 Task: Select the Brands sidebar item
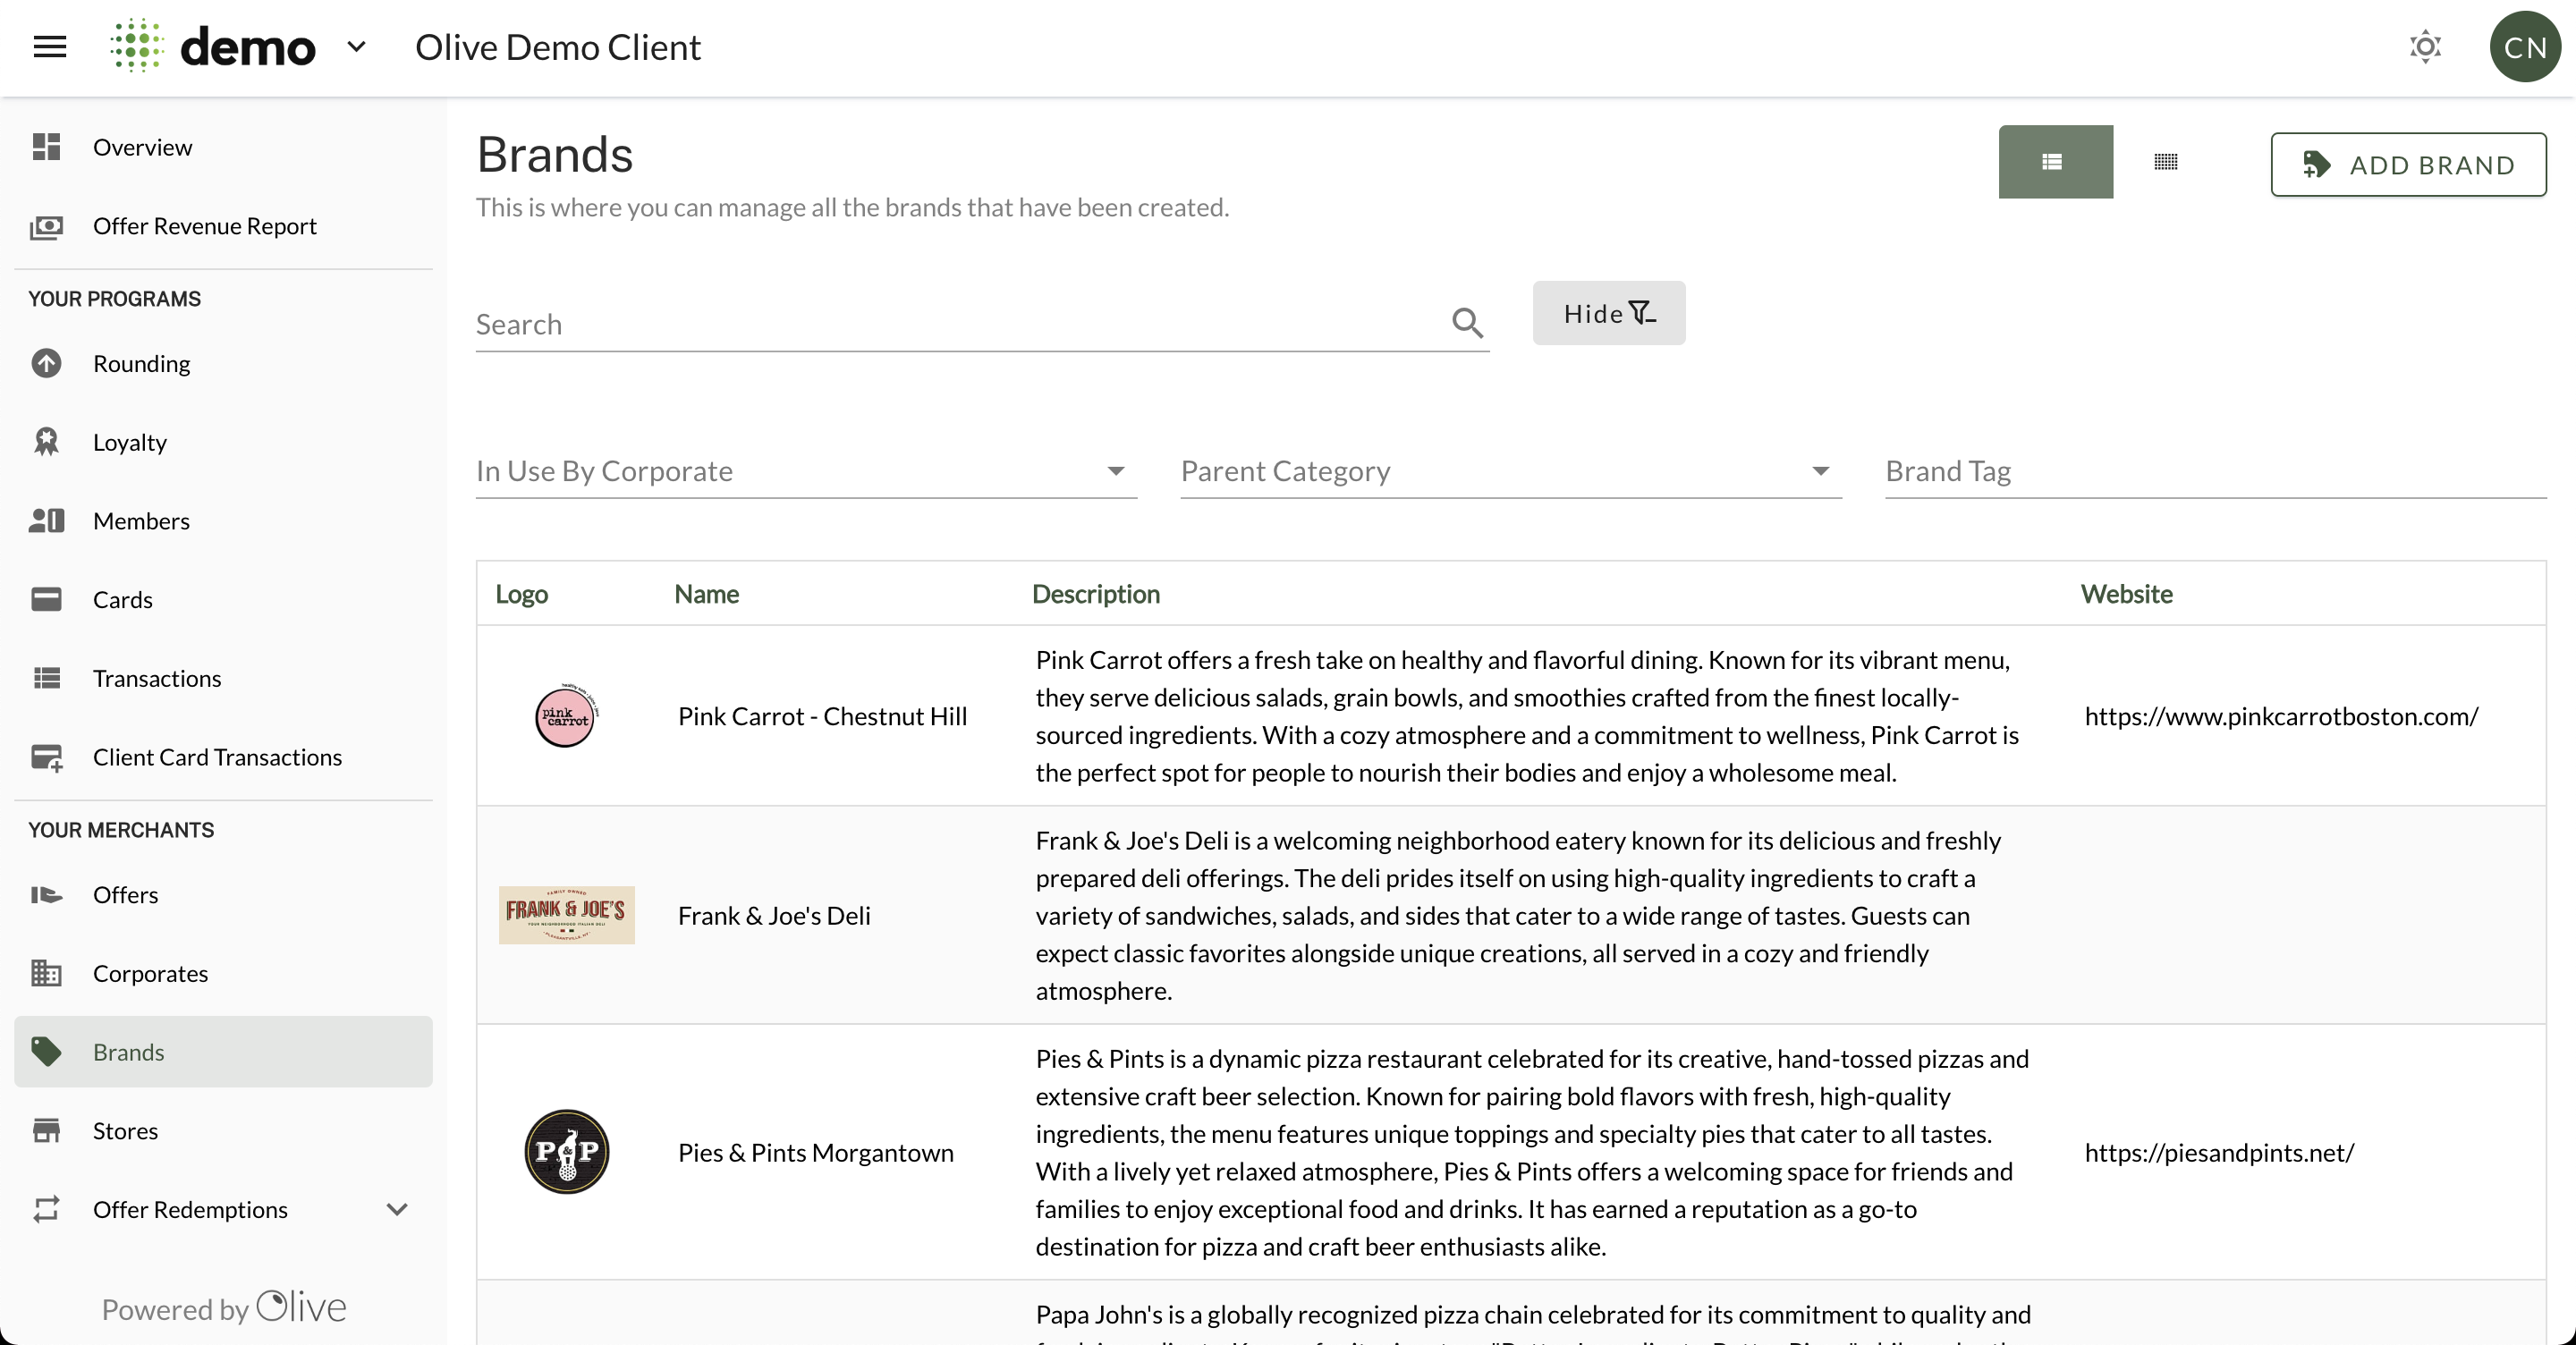coord(223,1052)
